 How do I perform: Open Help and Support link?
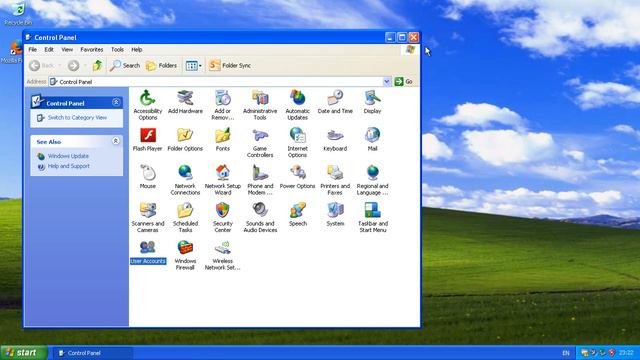coord(69,166)
